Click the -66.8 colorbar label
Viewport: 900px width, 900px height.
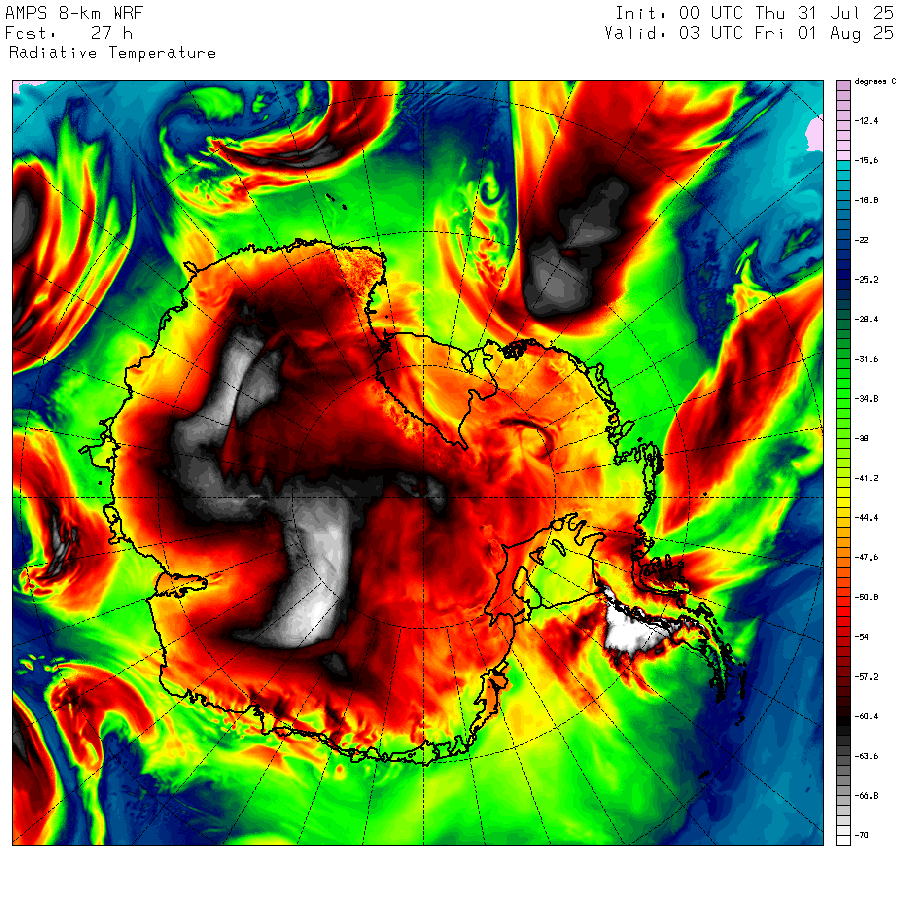[x=866, y=796]
